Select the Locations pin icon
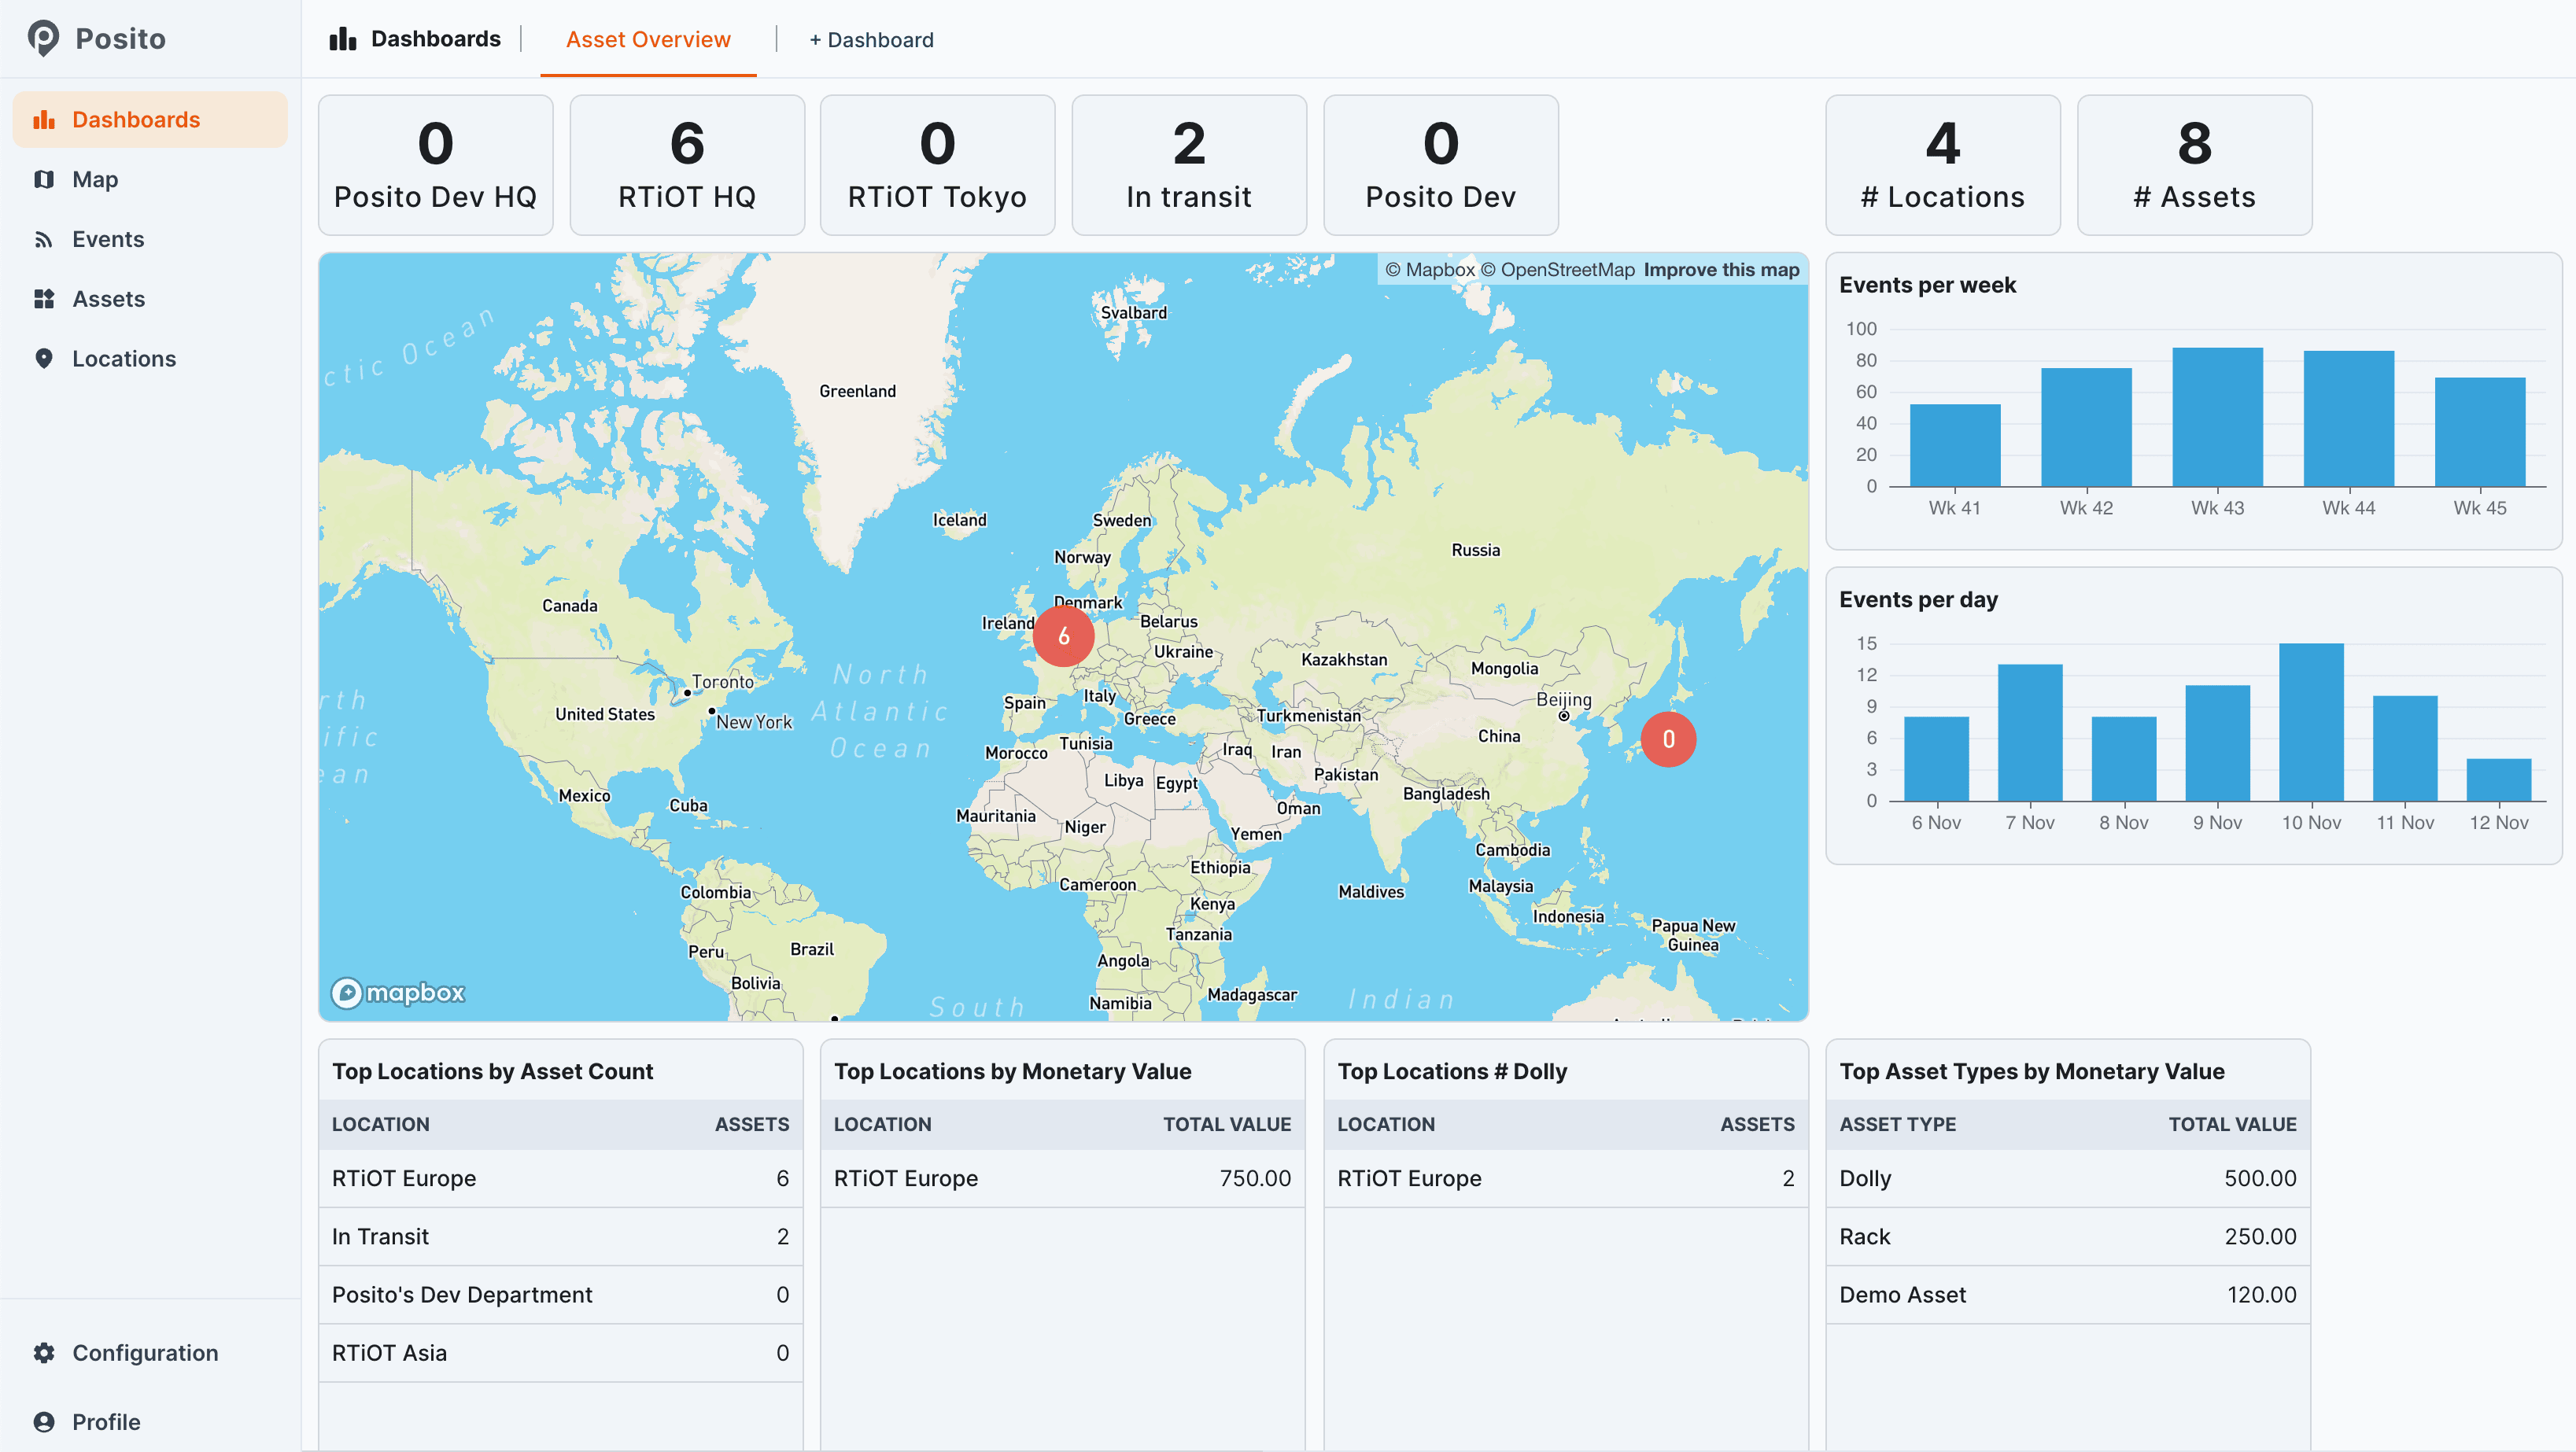Viewport: 2576px width, 1452px height. tap(45, 358)
